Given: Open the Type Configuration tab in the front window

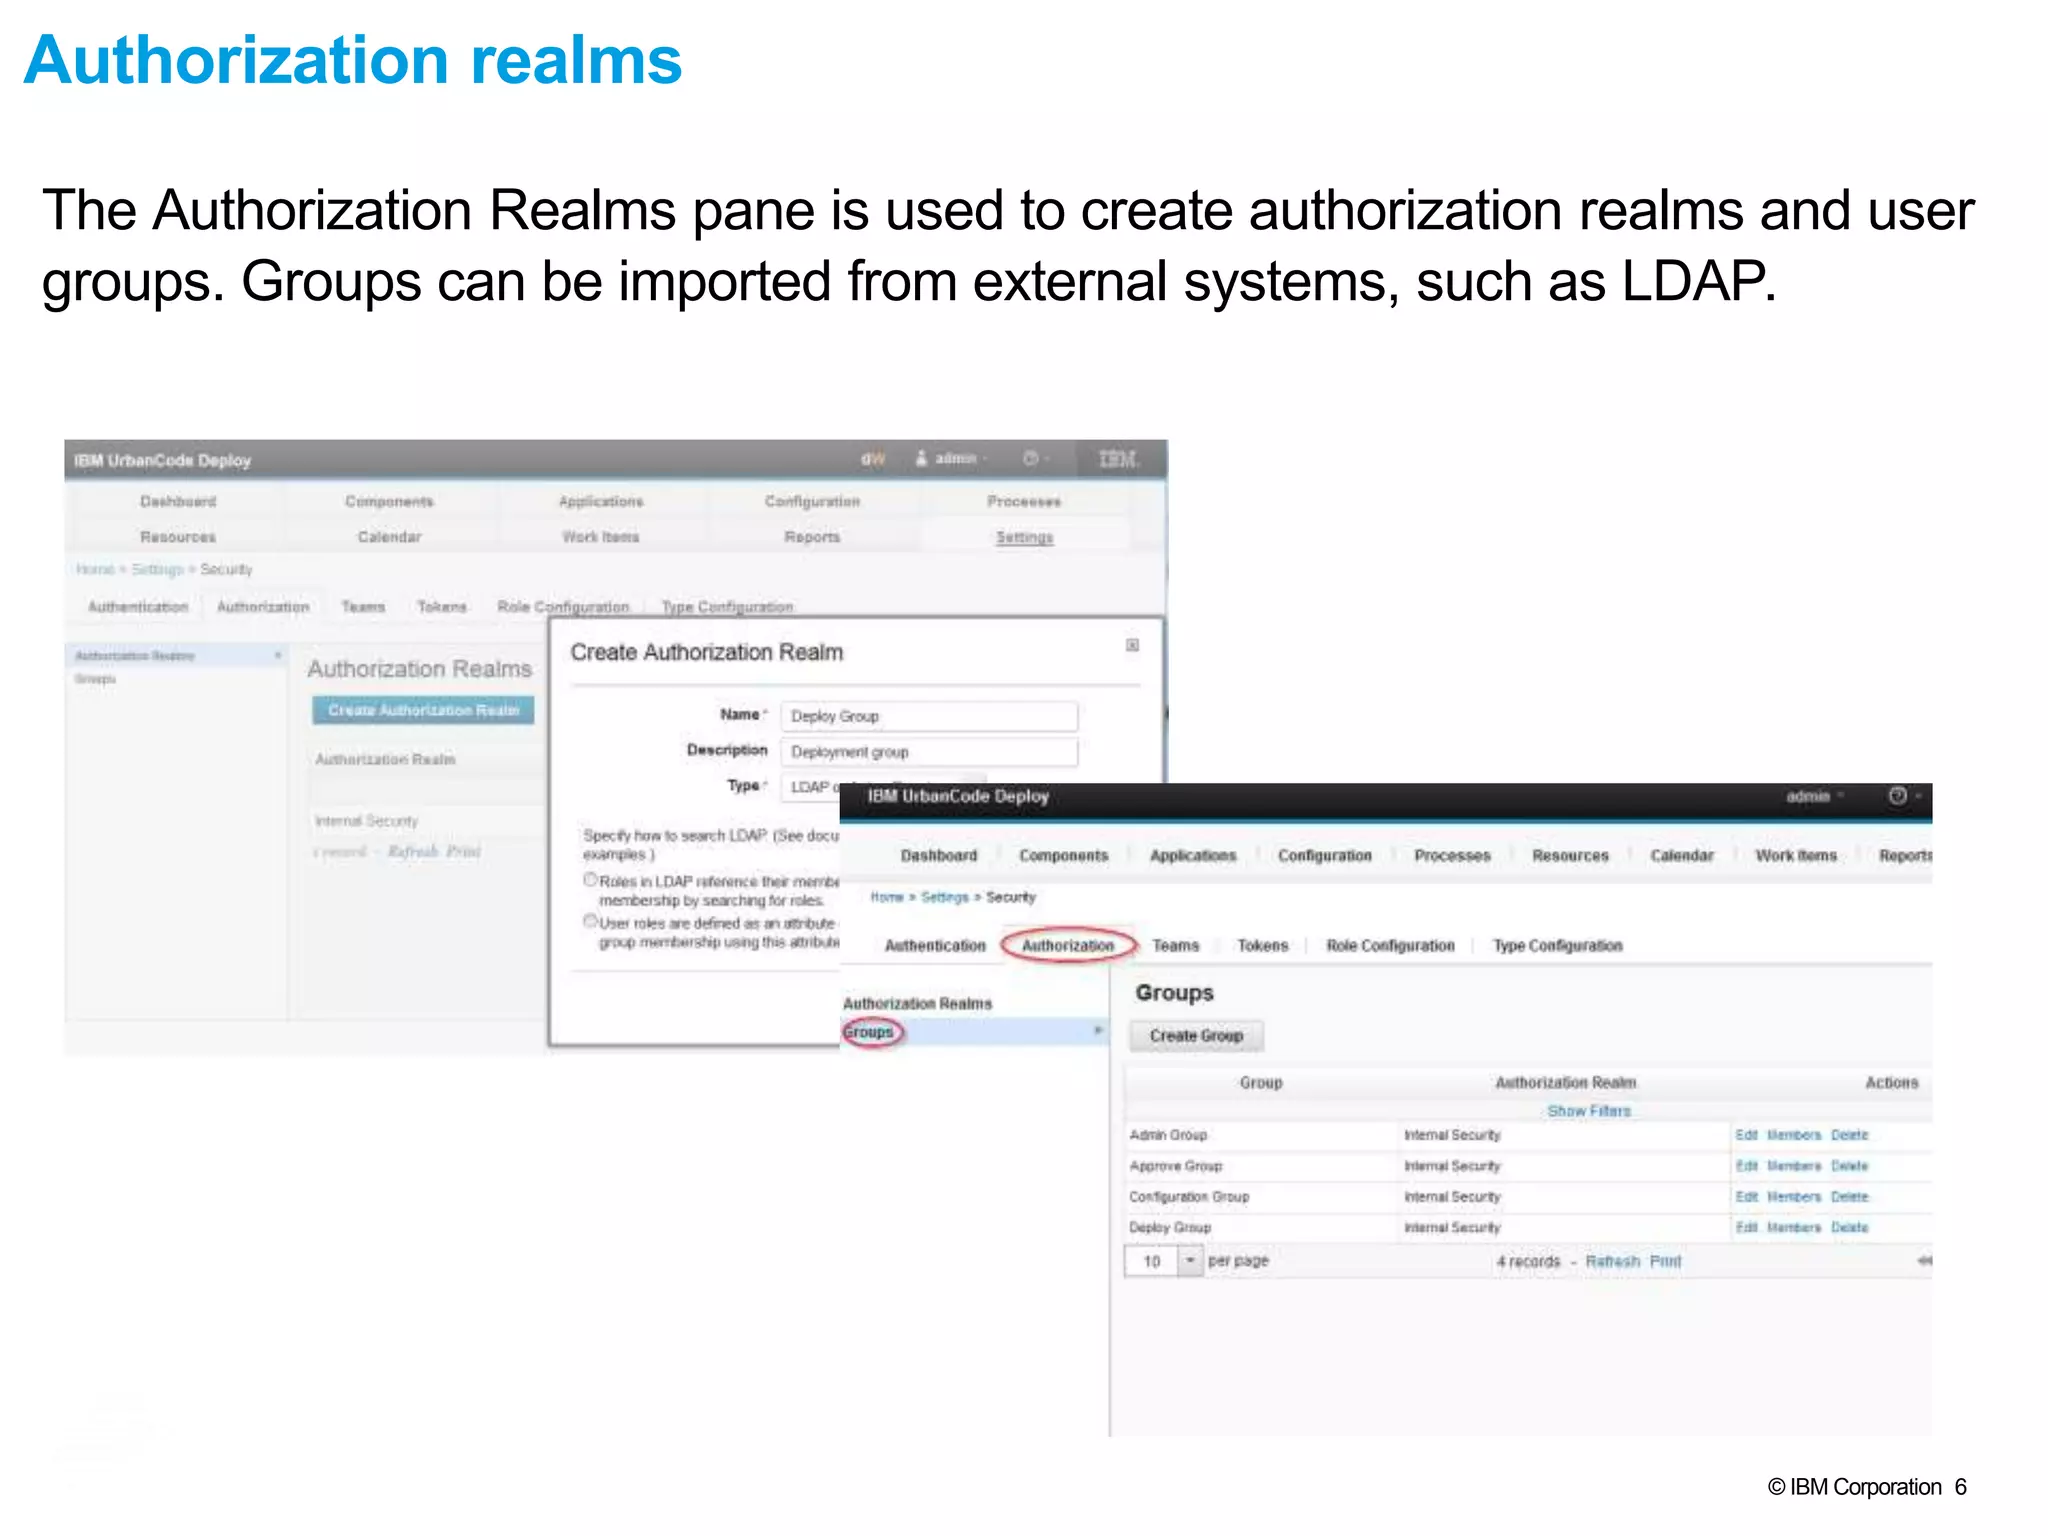Looking at the screenshot, I should pyautogui.click(x=1557, y=945).
